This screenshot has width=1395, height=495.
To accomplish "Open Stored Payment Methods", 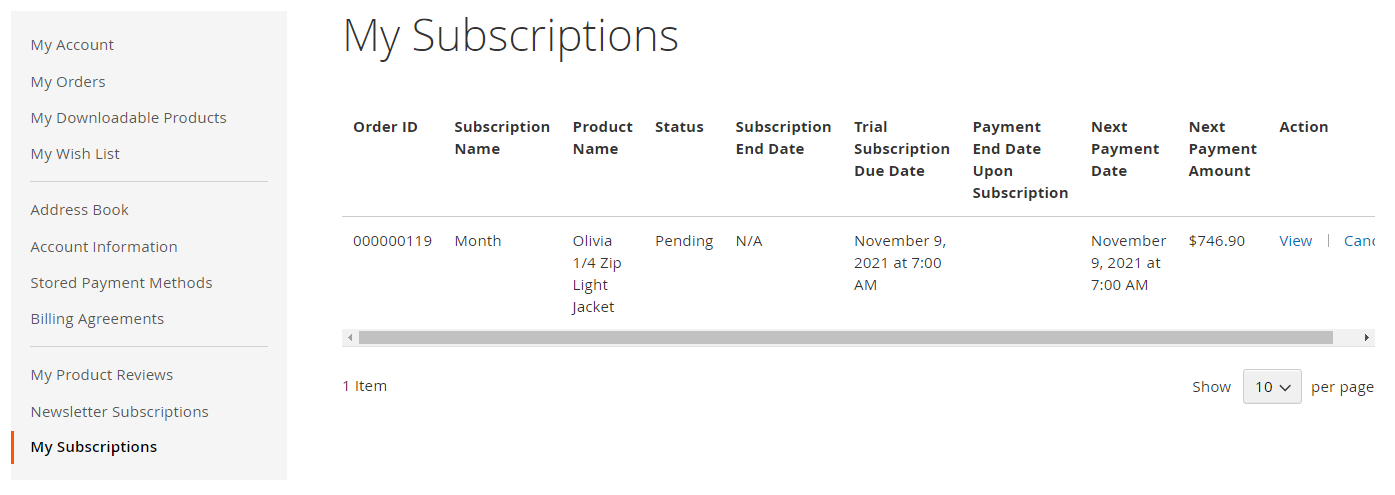I will coord(121,283).
